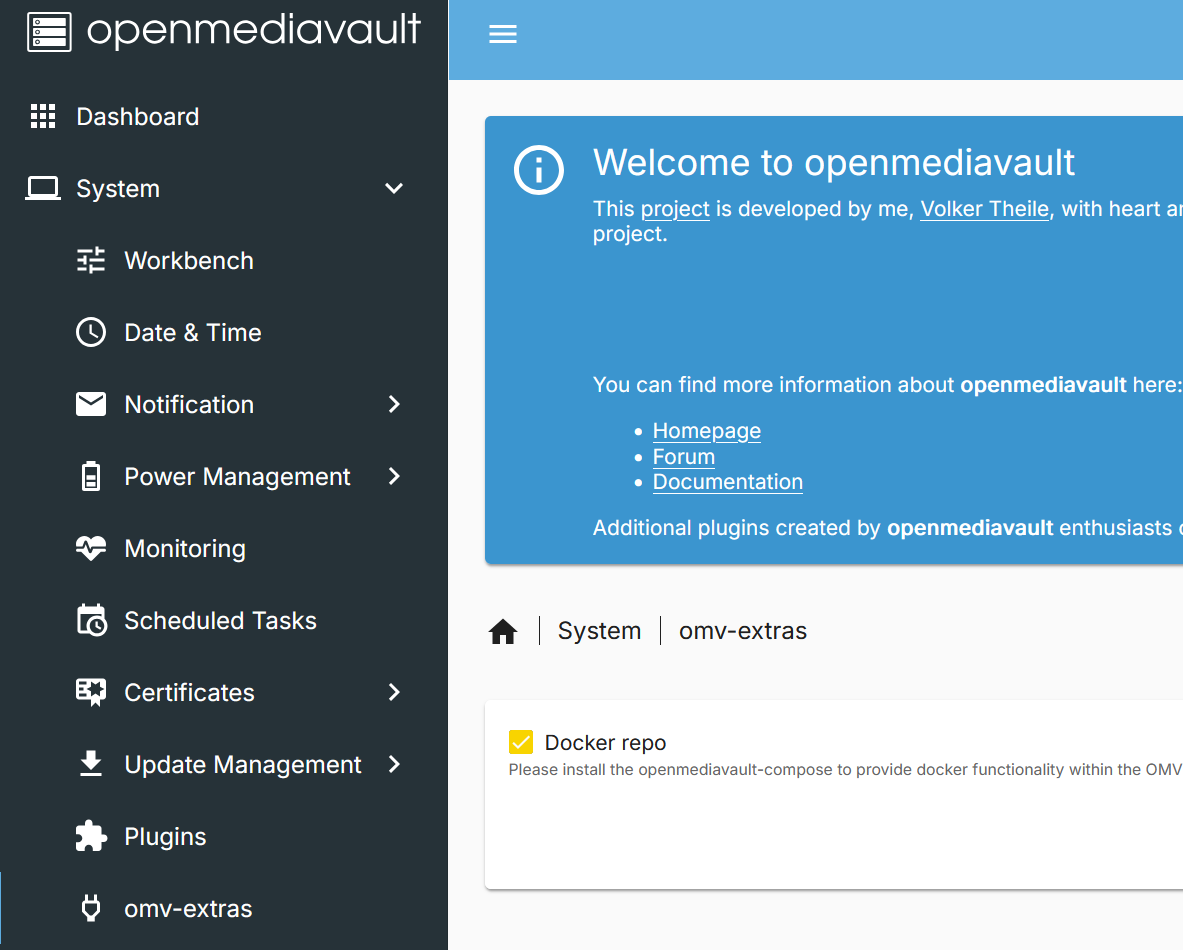The width and height of the screenshot is (1183, 950).
Task: Open Scheduled Tasks
Action: click(x=220, y=621)
